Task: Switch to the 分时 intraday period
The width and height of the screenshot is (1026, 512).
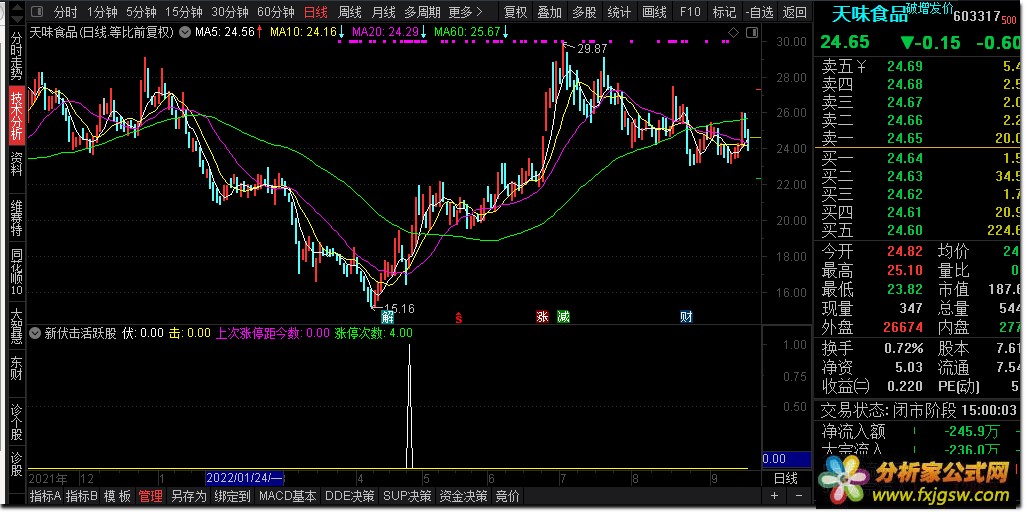Action: (65, 12)
